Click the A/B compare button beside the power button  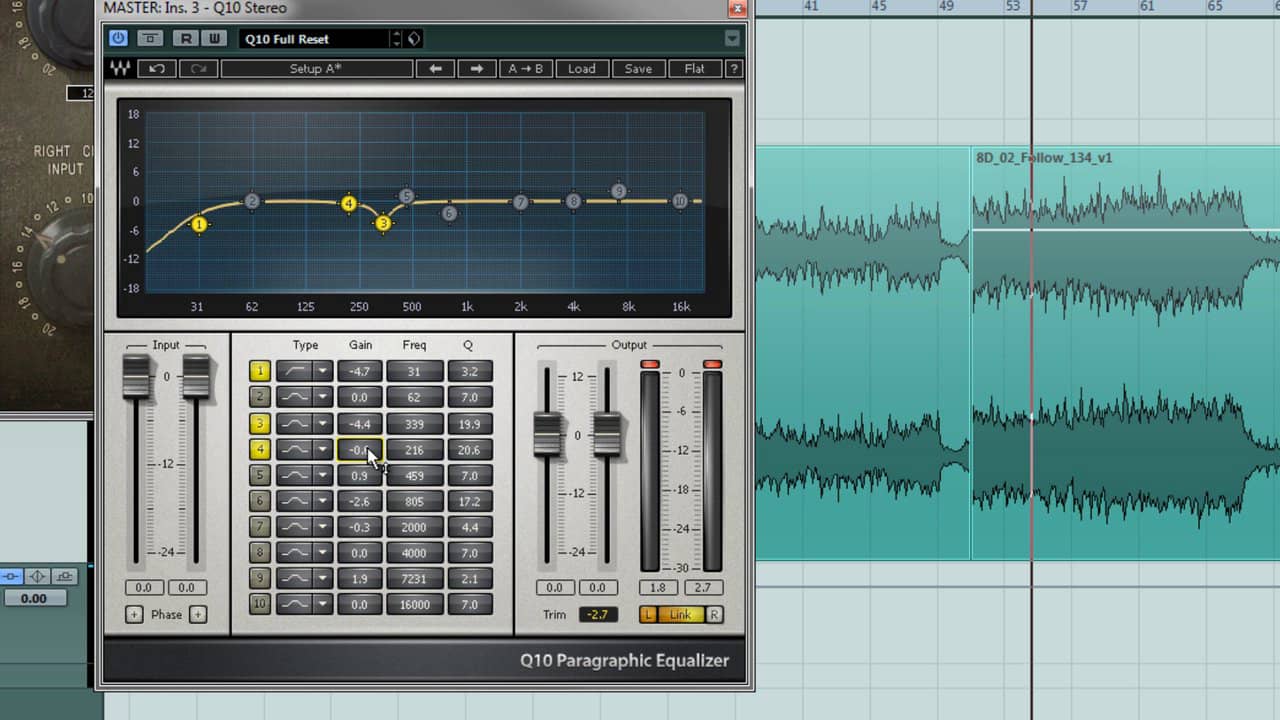[150, 39]
